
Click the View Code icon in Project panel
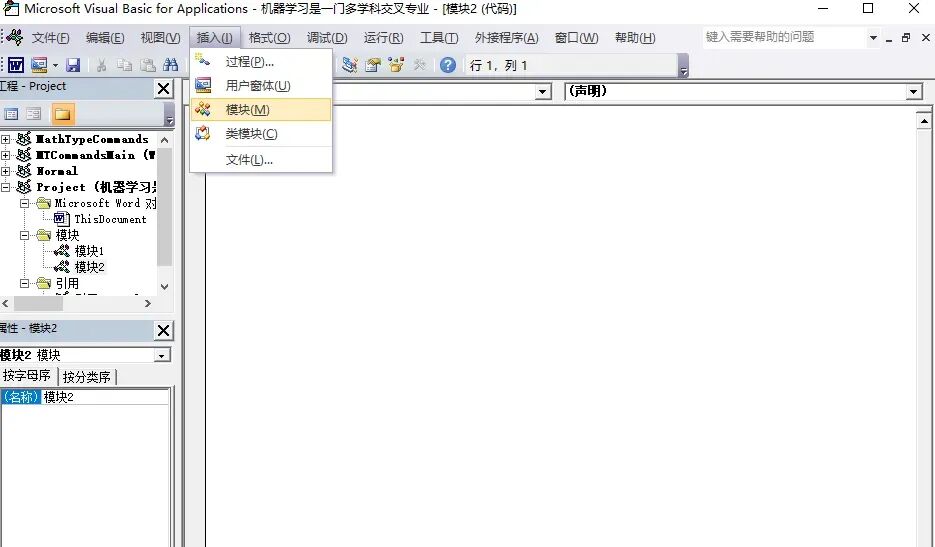click(11, 113)
